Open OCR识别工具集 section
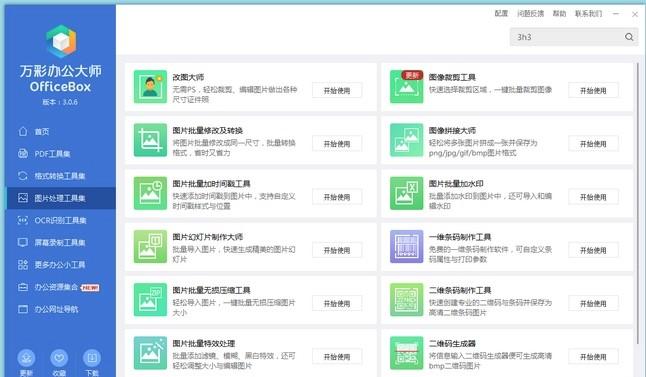 coord(61,220)
